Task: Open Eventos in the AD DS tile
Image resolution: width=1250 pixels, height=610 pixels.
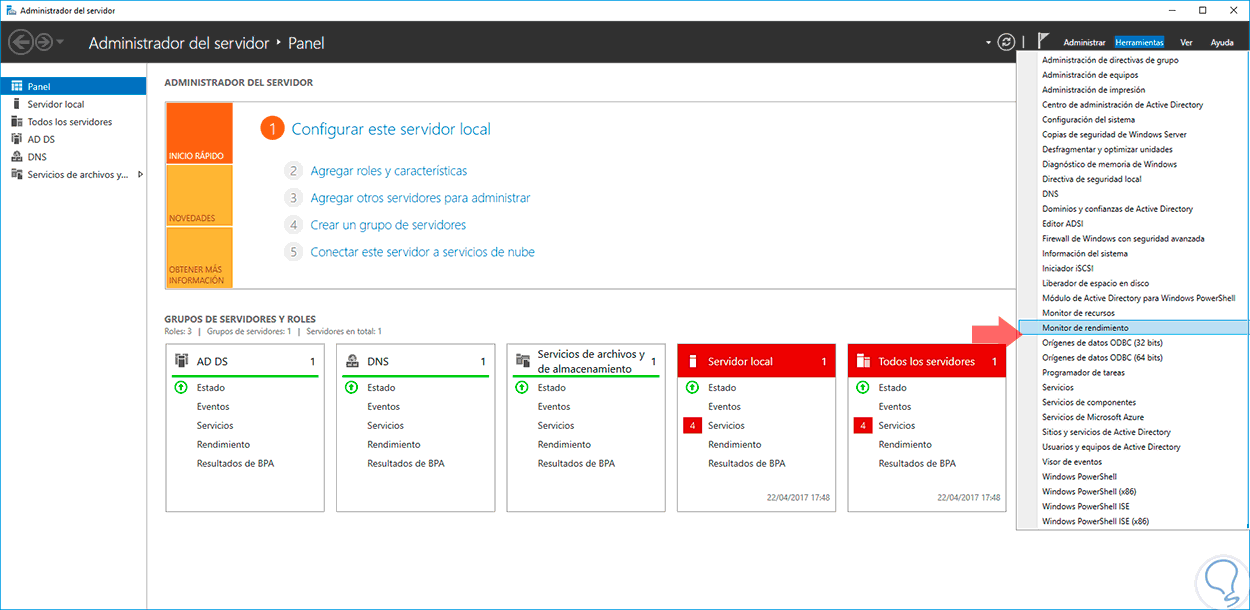Action: (x=213, y=407)
